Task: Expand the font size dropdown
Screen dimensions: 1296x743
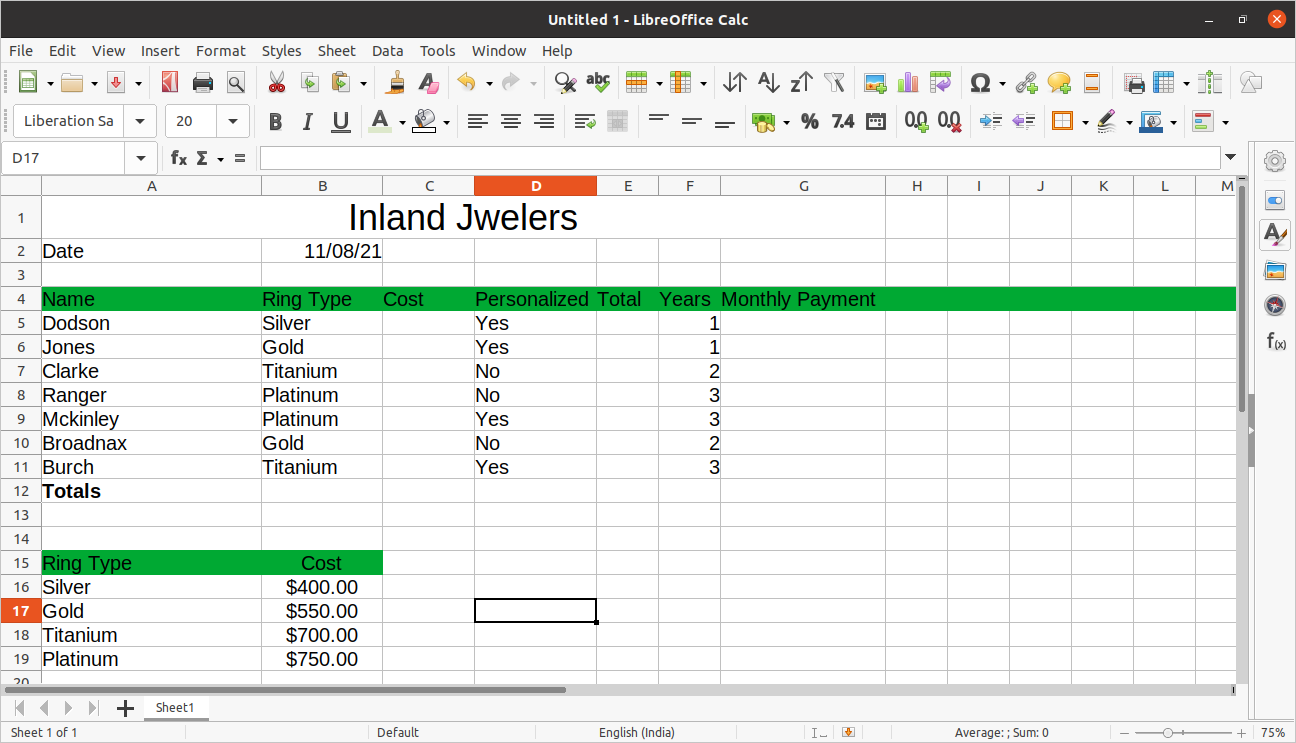Action: tap(233, 122)
